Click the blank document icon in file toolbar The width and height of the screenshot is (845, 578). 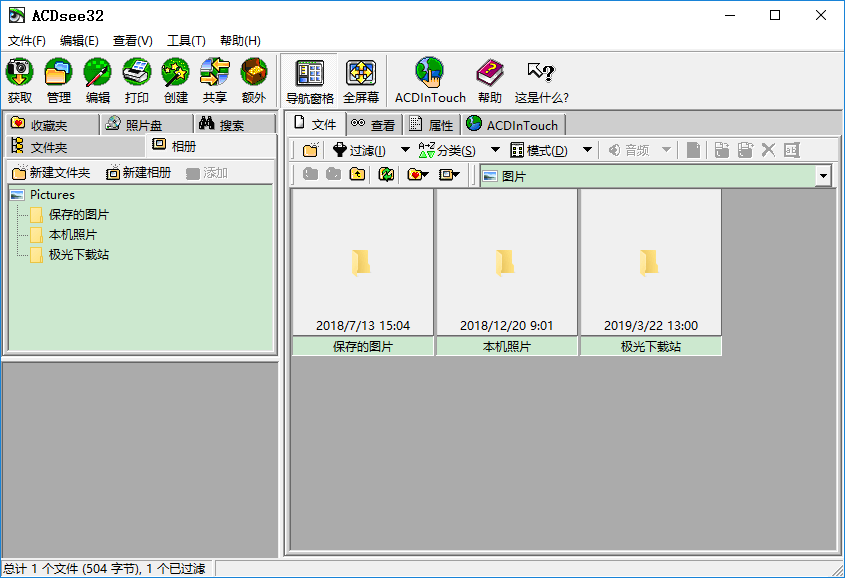tap(694, 150)
